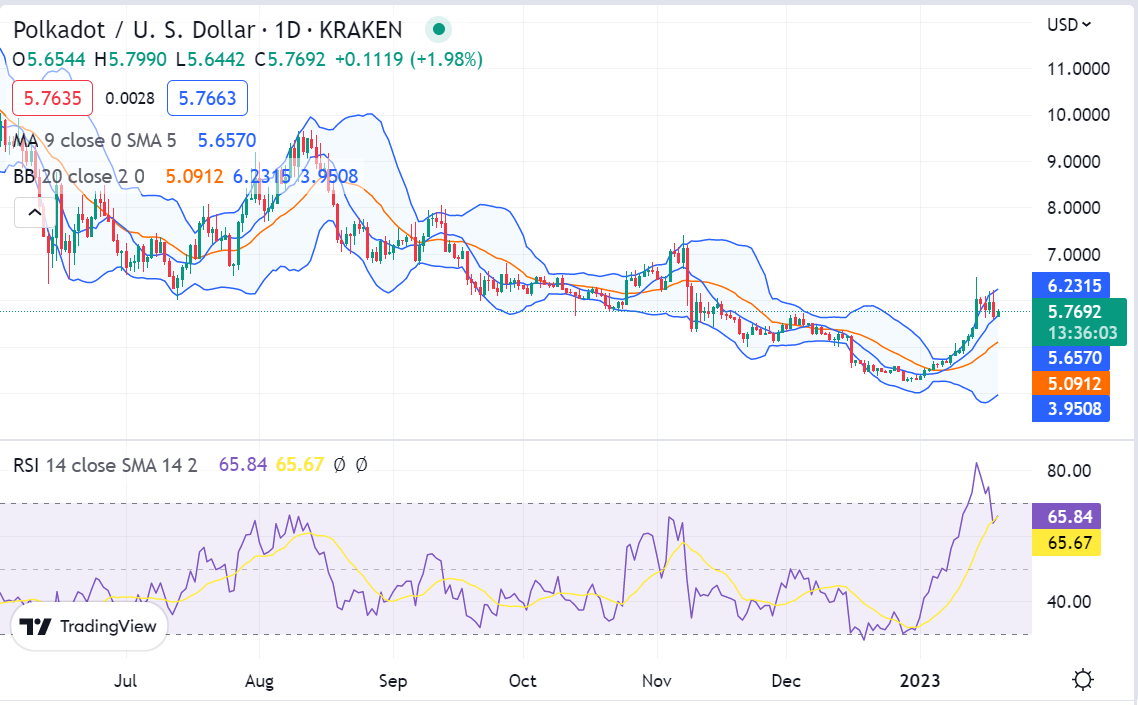Screen dimensions: 1138x705
Task: Select the MA 9 close indicator legend
Action: [x=94, y=140]
